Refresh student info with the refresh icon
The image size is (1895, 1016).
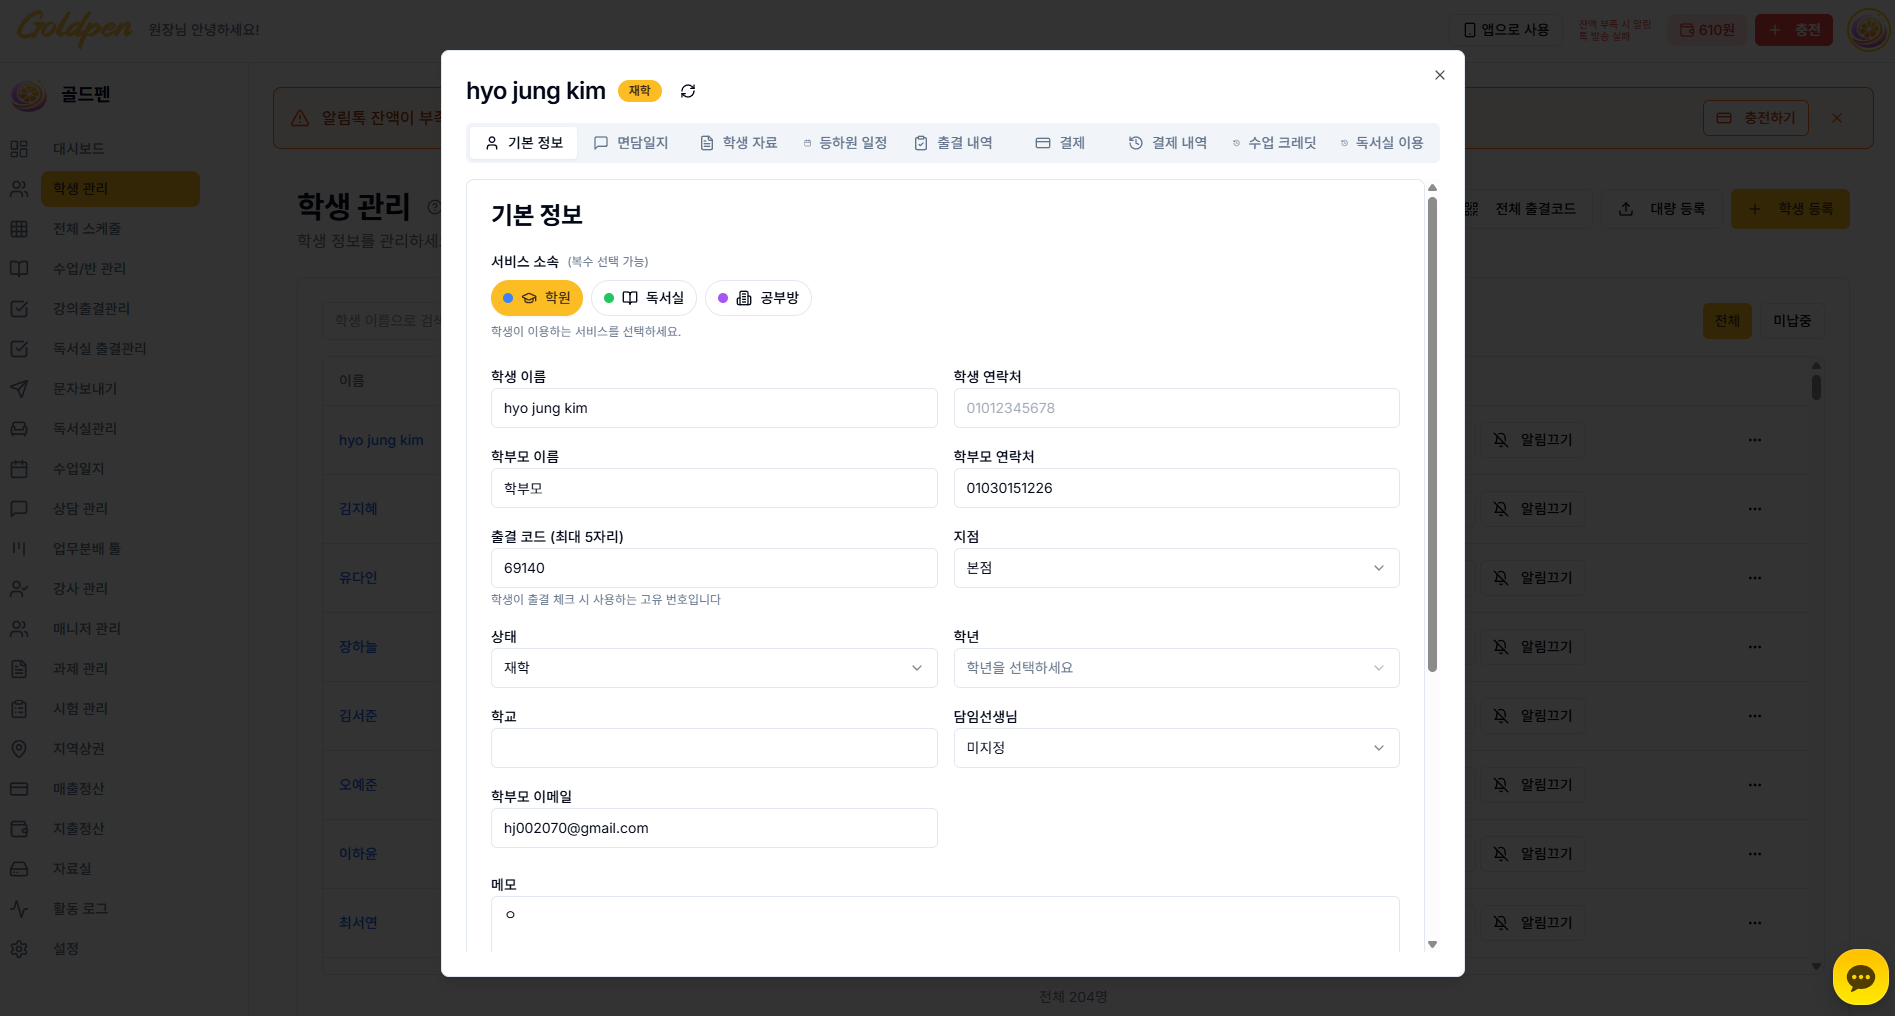click(x=687, y=91)
